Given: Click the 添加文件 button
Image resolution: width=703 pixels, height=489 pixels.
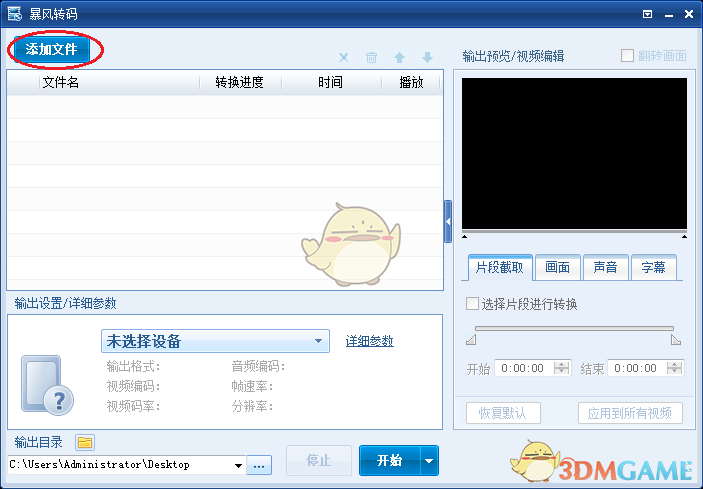Looking at the screenshot, I should click(x=52, y=49).
